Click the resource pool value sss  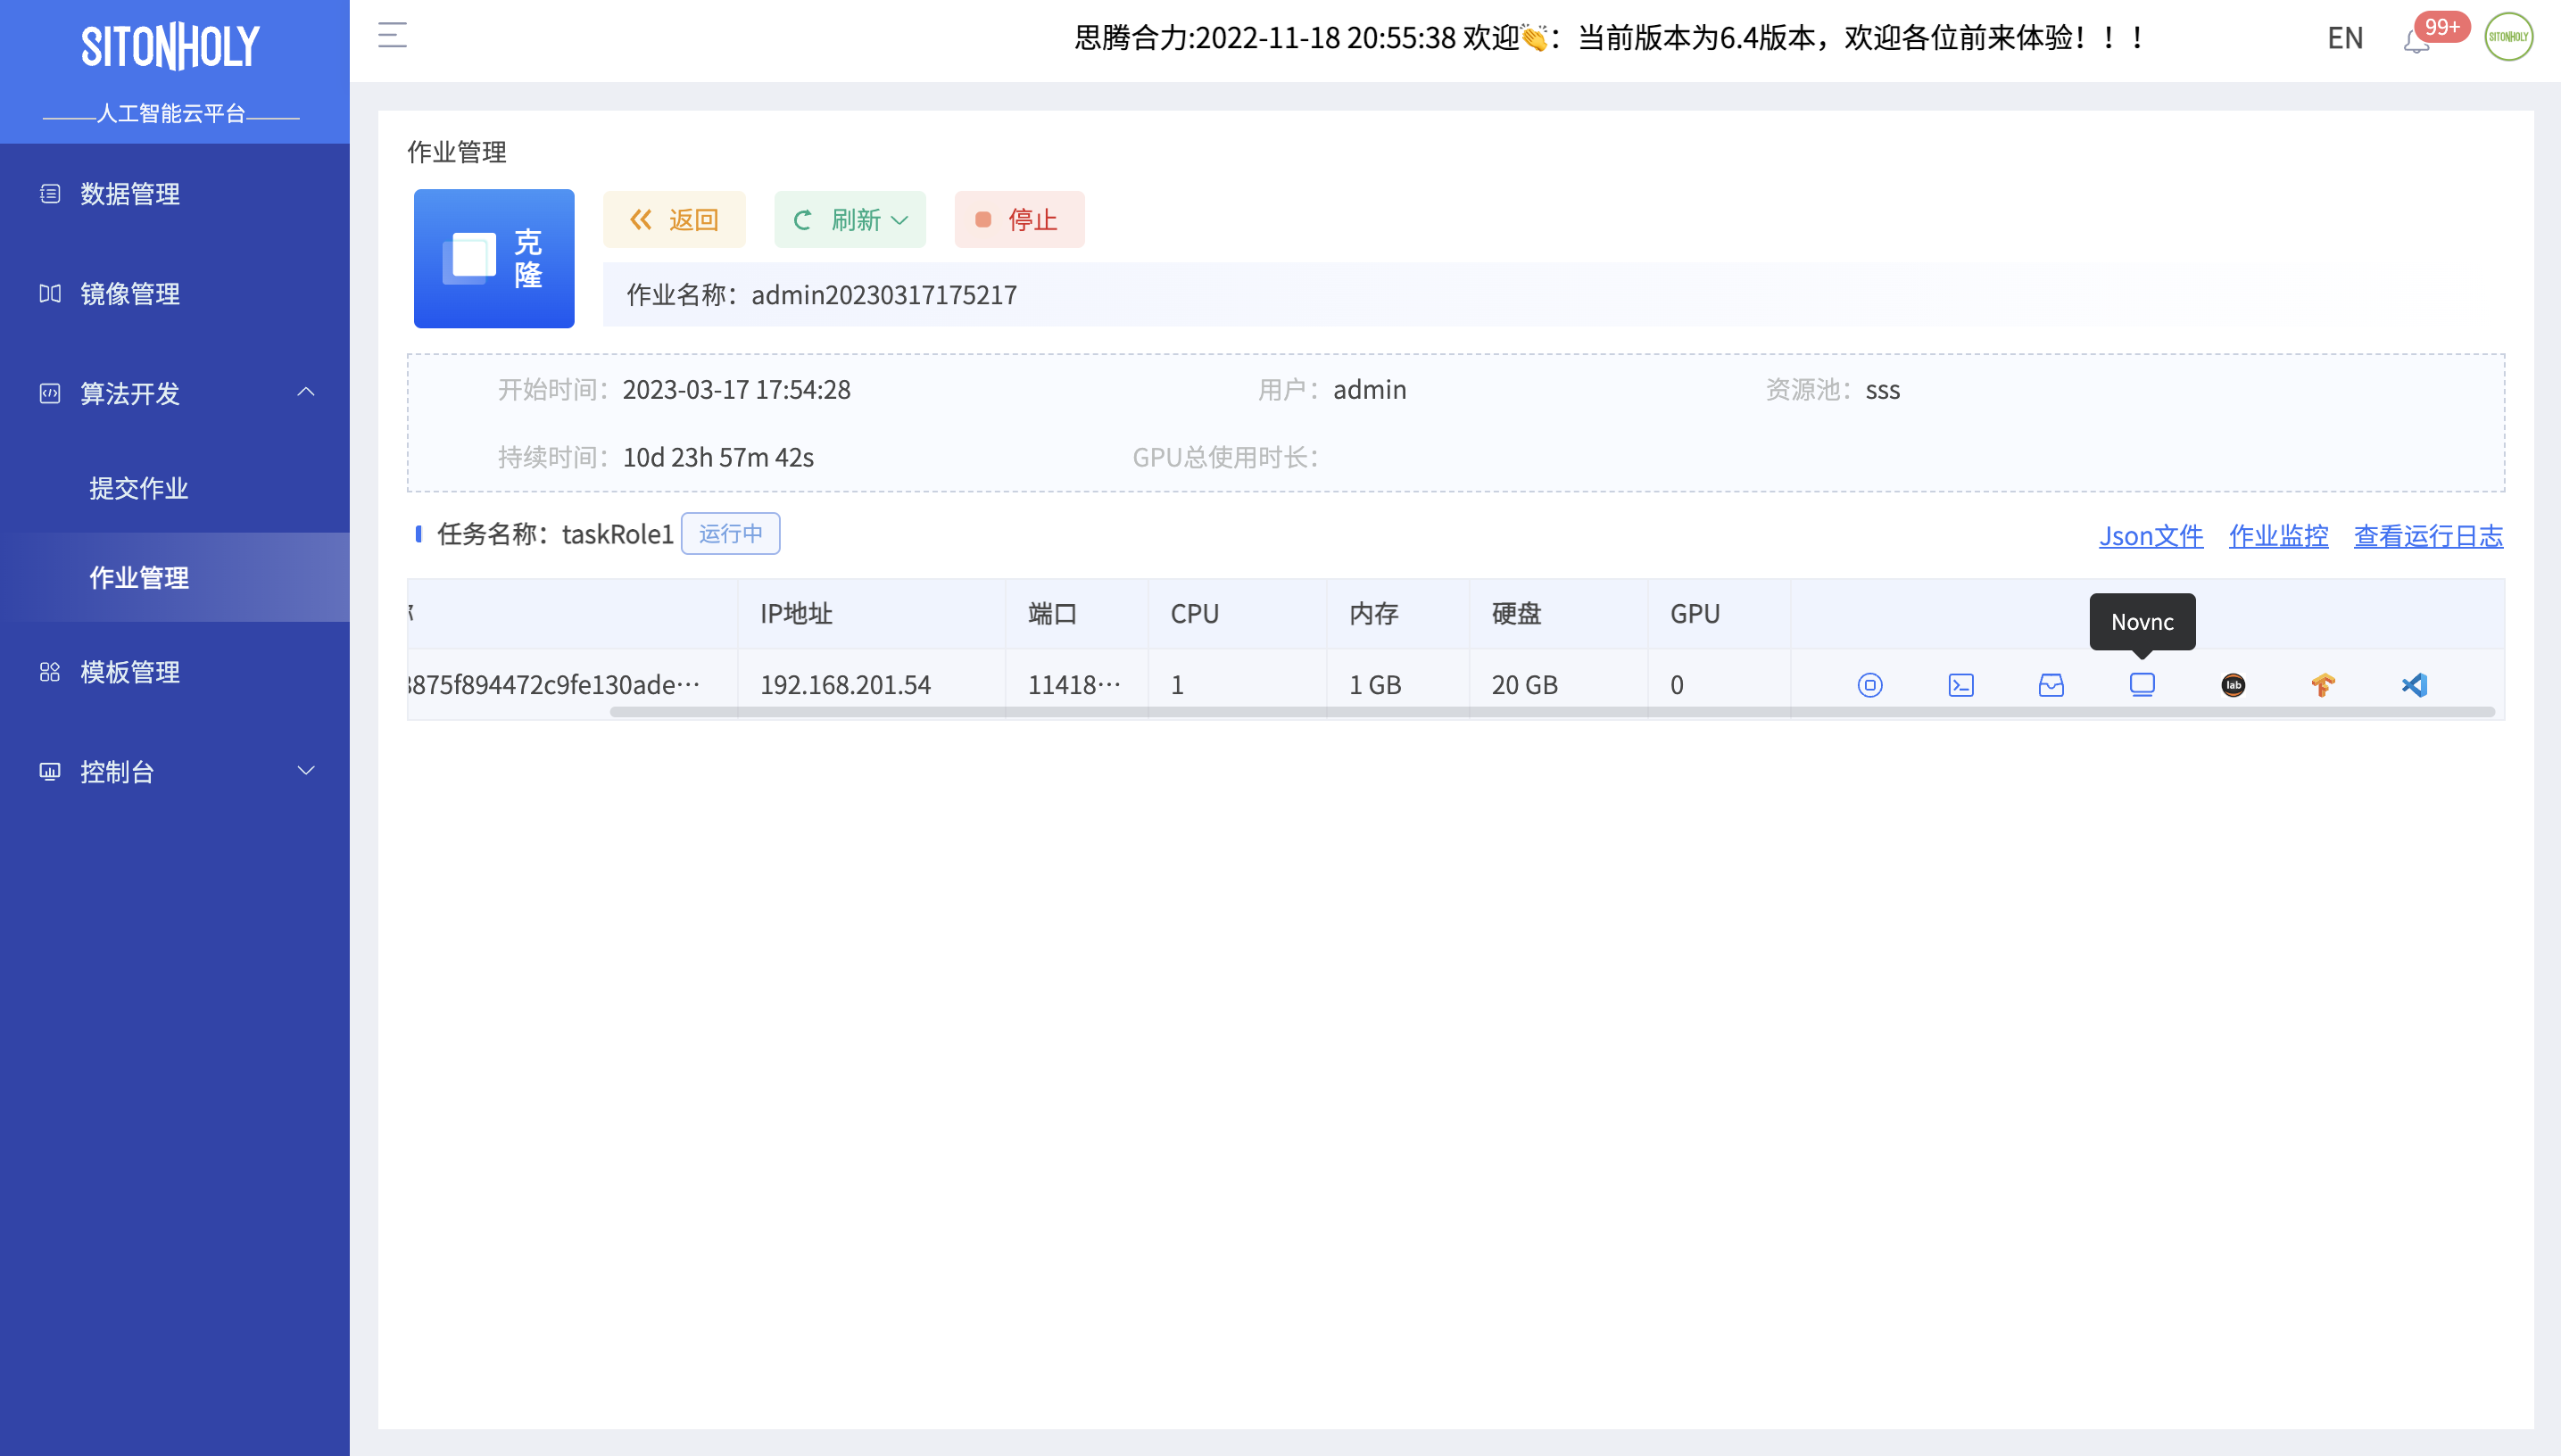[1883, 390]
